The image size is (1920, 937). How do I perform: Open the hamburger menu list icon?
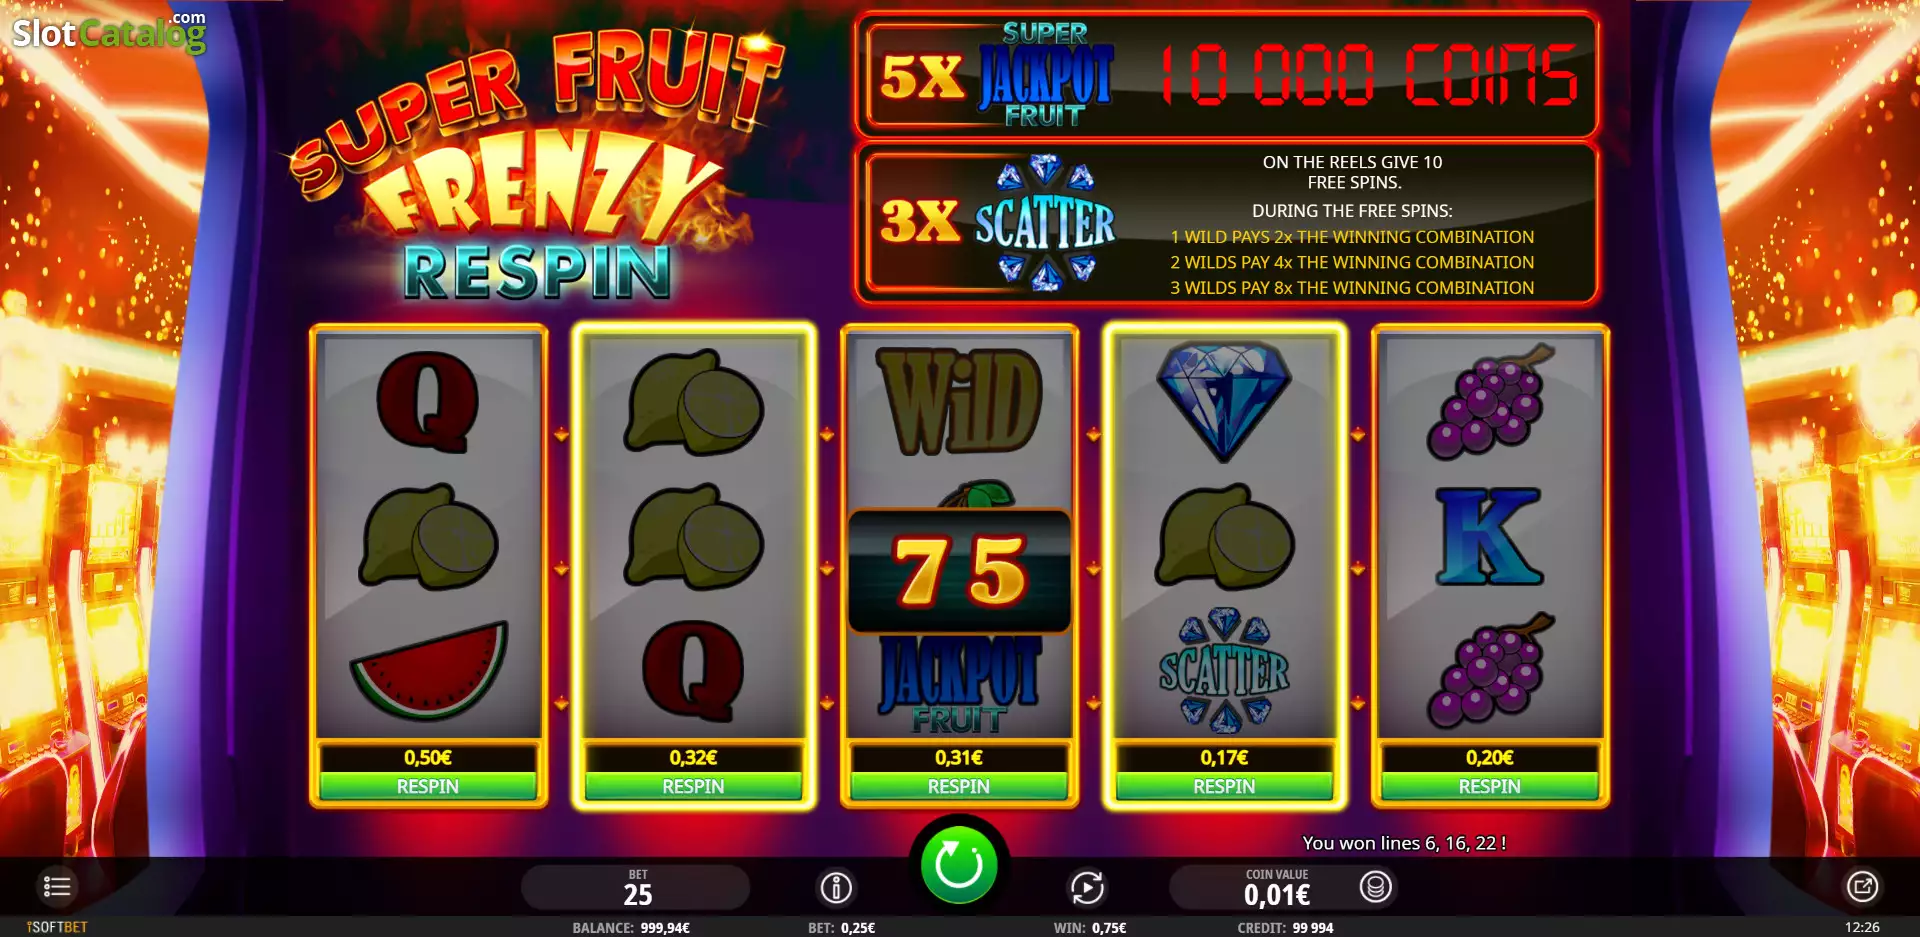click(x=57, y=886)
